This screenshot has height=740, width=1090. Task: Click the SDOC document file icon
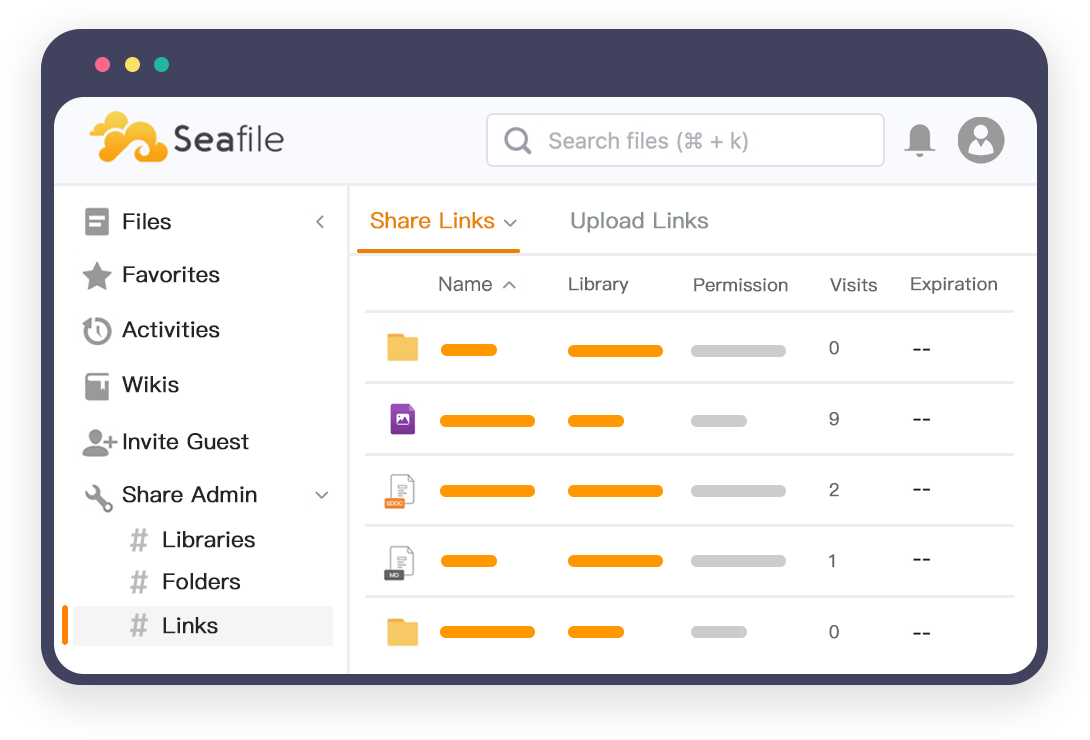[400, 491]
